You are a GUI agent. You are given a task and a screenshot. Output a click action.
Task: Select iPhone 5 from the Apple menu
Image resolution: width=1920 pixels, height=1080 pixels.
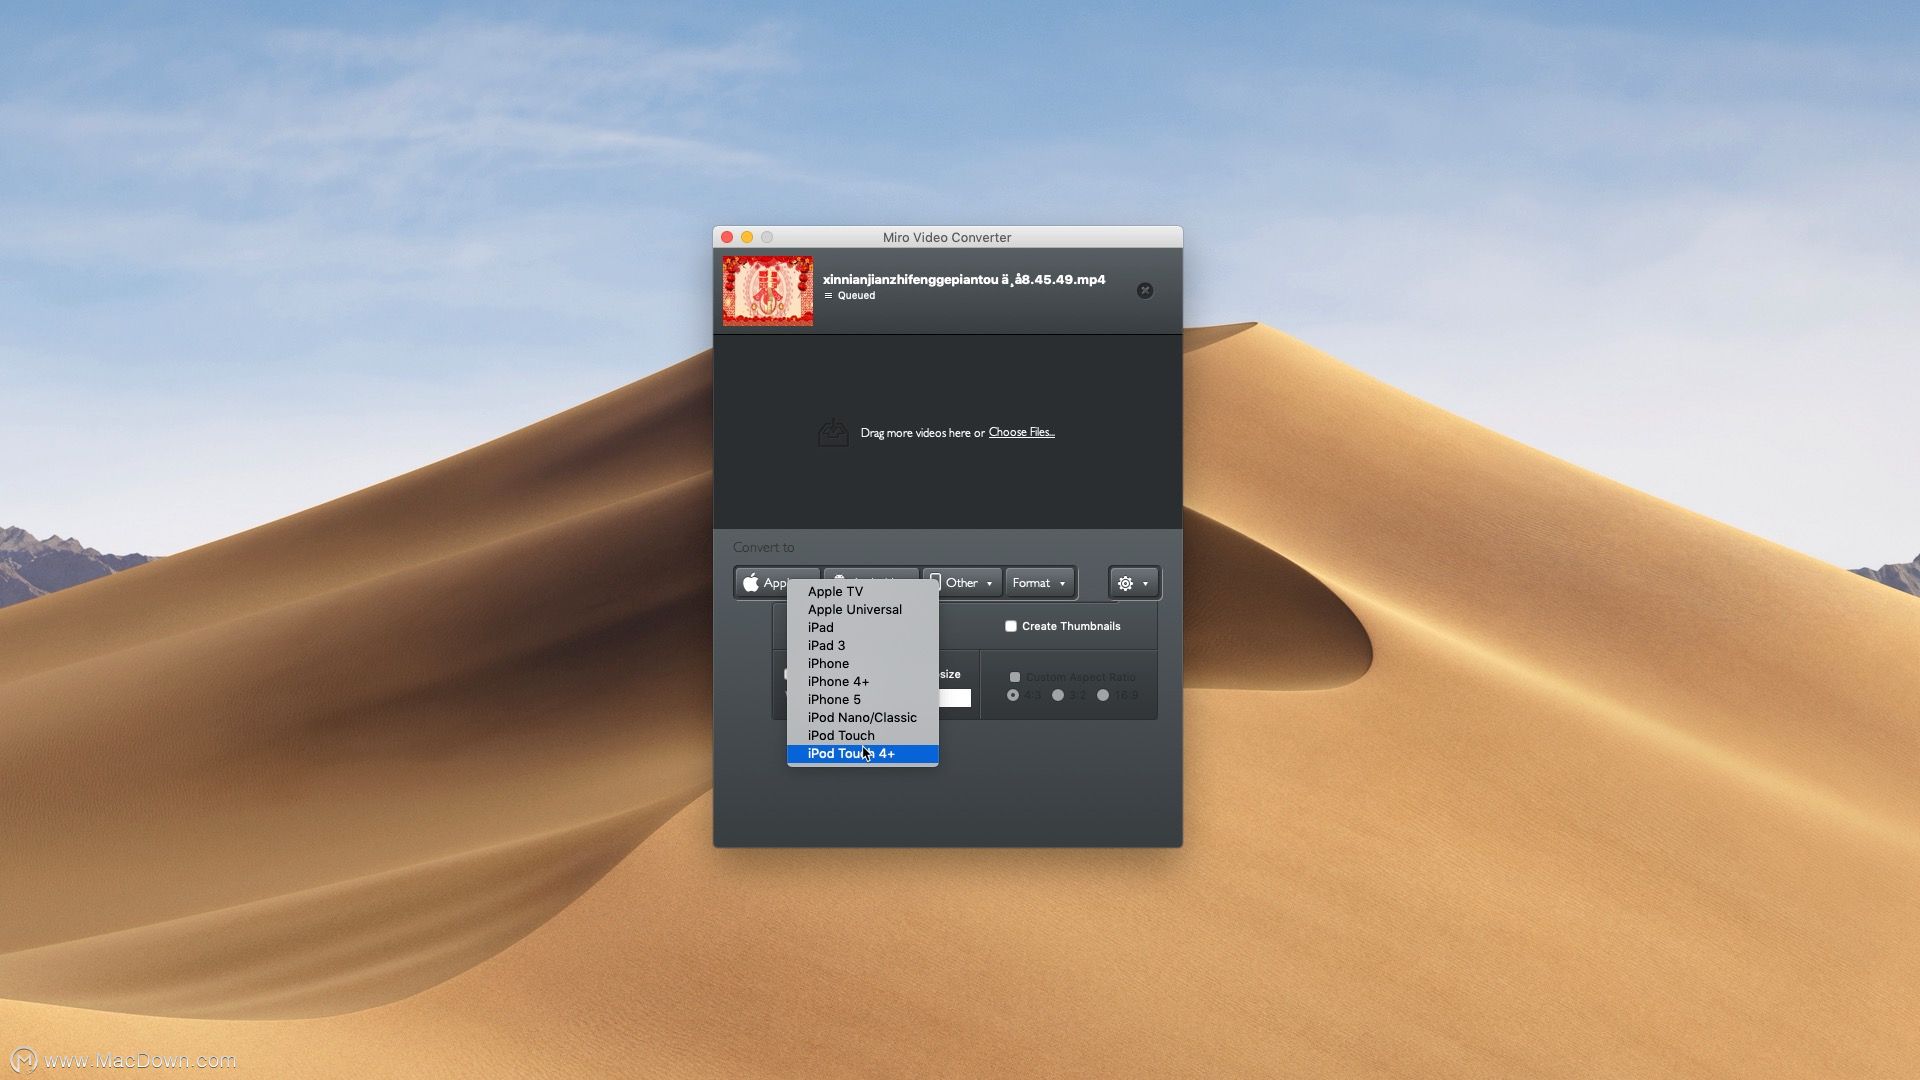833,699
